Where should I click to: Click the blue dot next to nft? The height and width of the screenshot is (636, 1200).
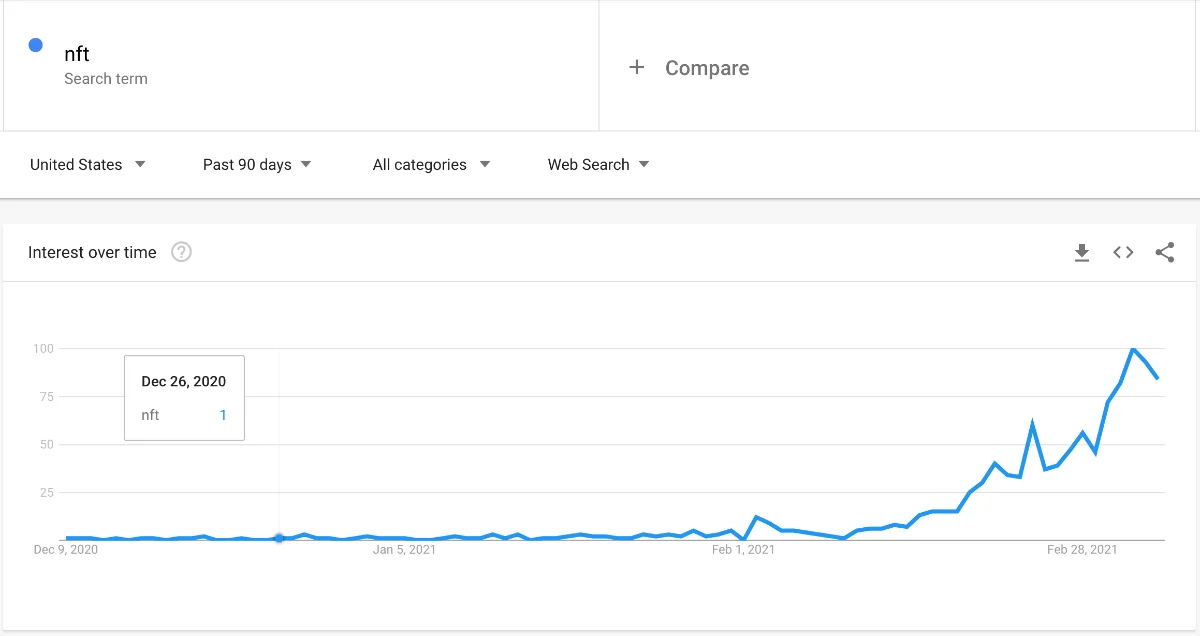coord(36,45)
